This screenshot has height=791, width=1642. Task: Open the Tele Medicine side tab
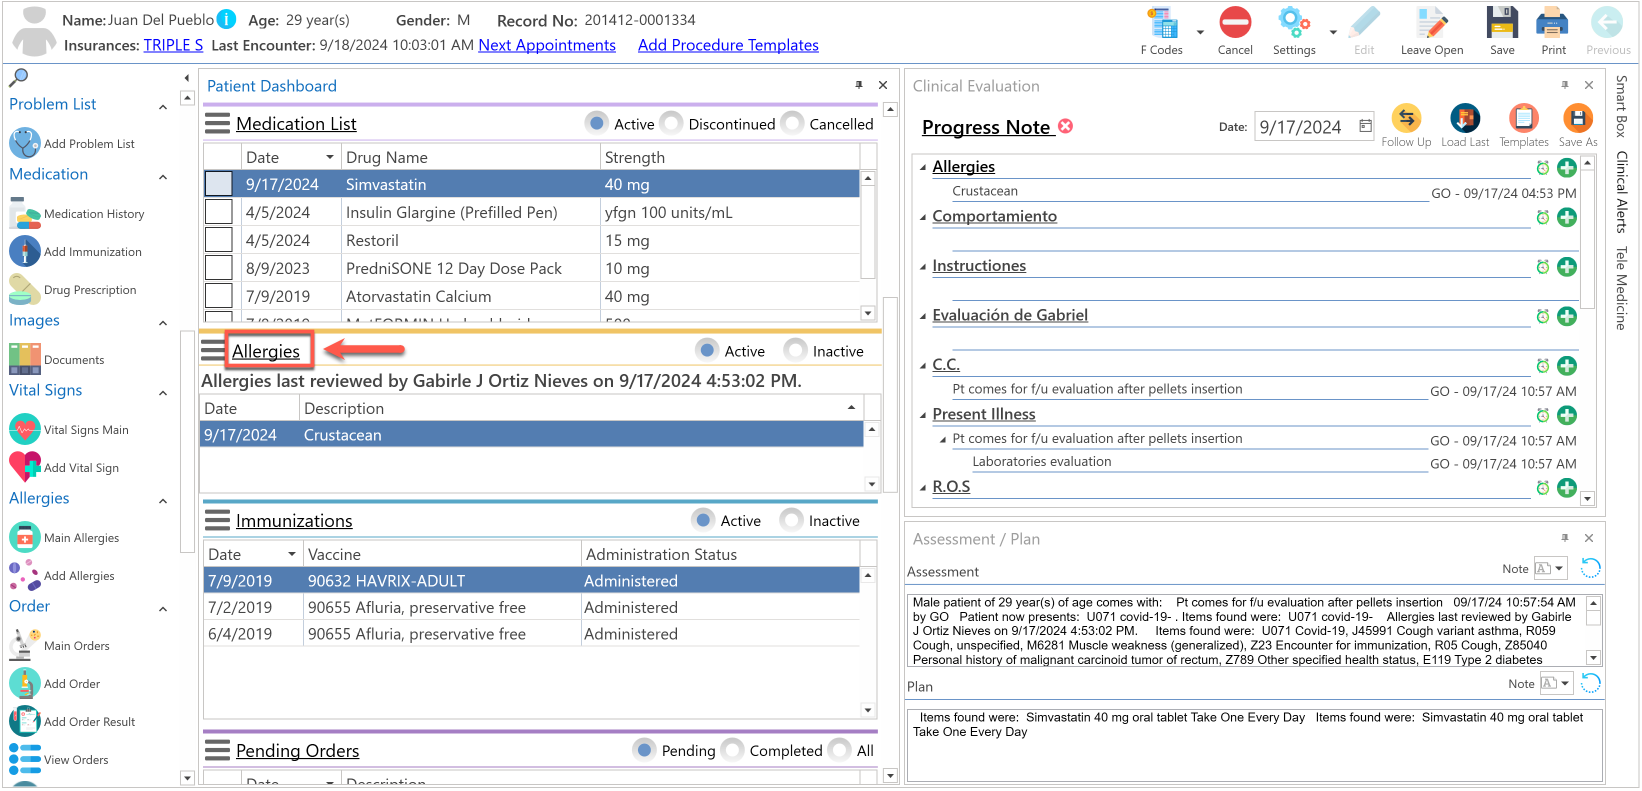pos(1621,288)
